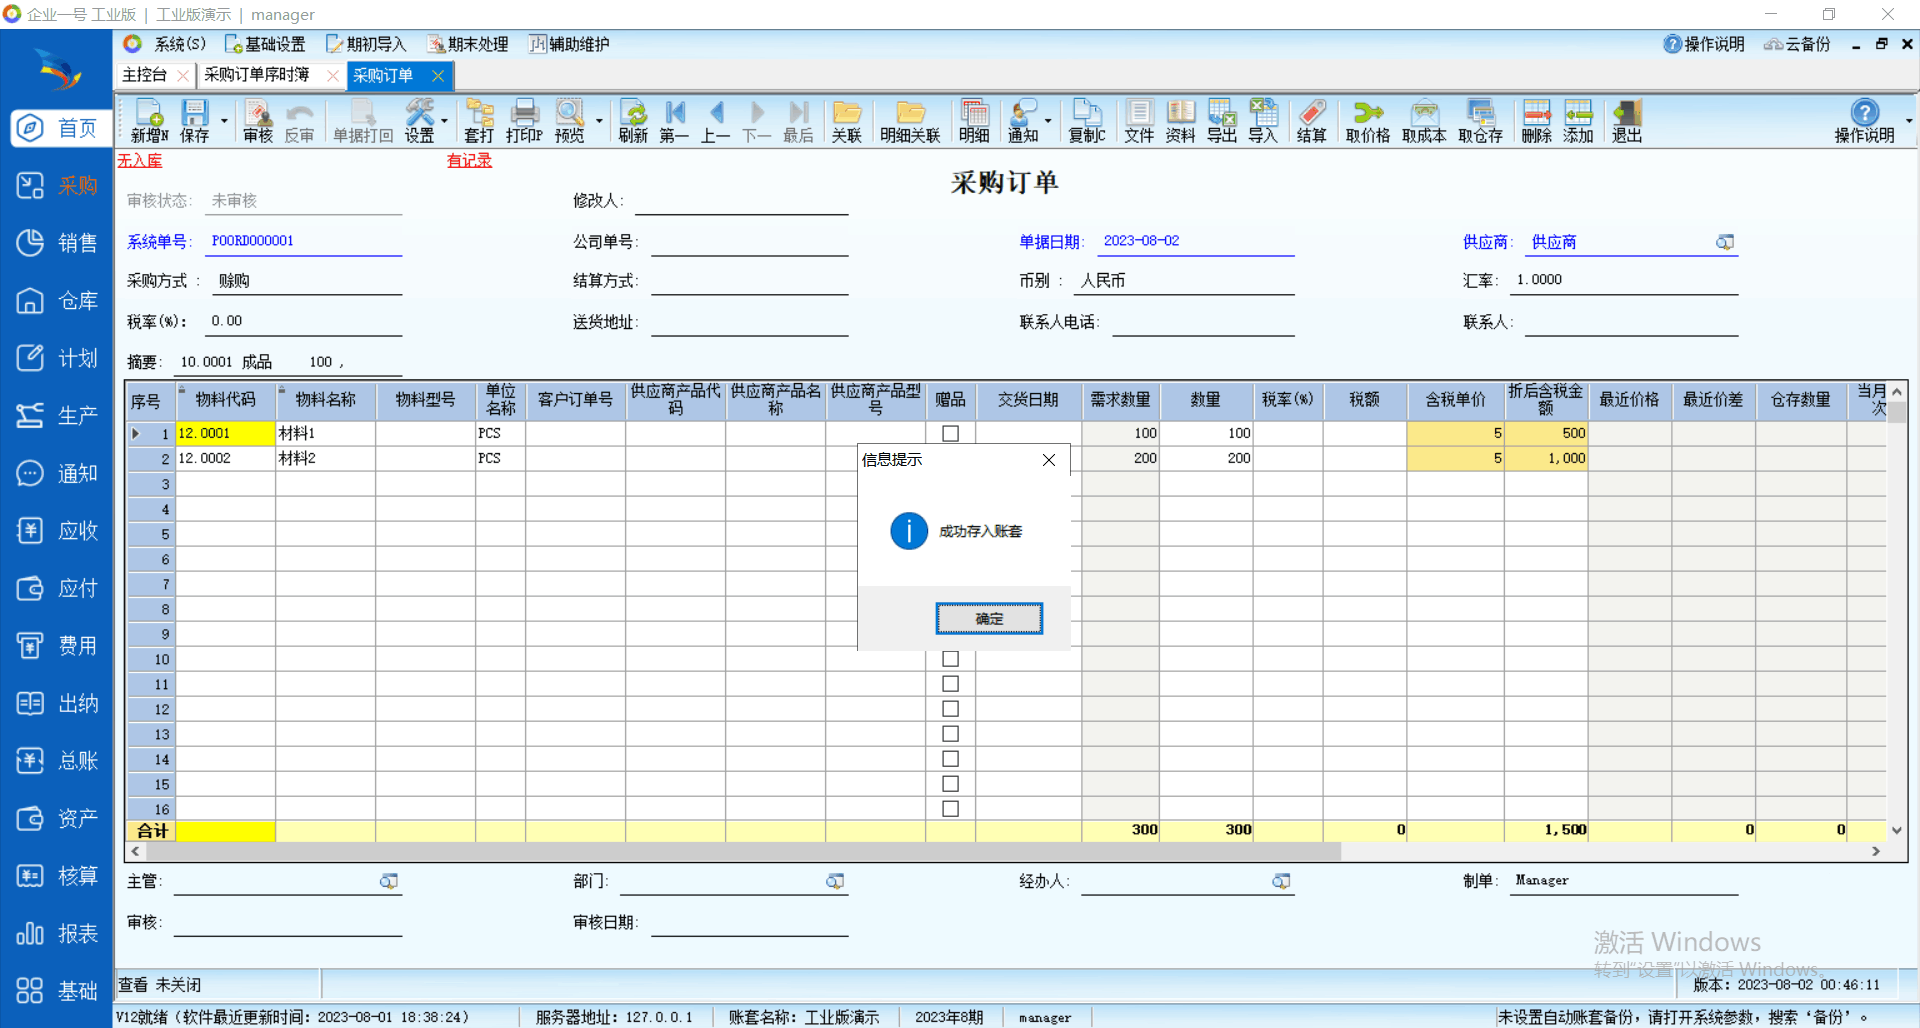
Task: Click the 导出 (Export) toolbar icon
Action: click(x=1221, y=121)
